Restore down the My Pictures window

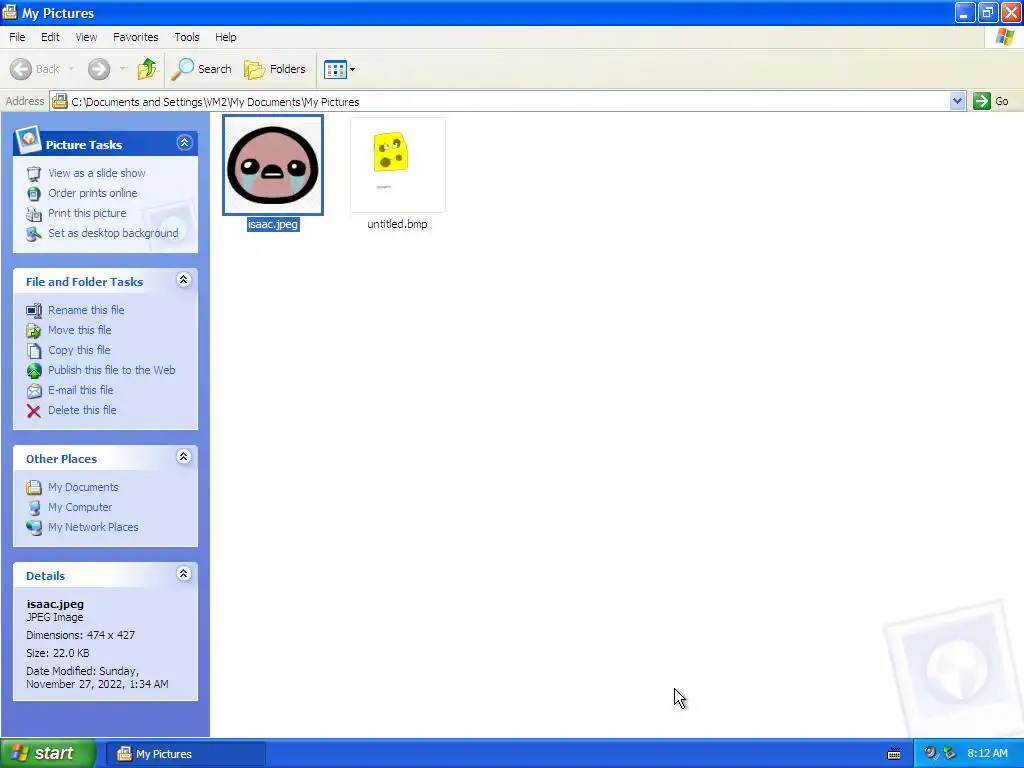tap(987, 12)
